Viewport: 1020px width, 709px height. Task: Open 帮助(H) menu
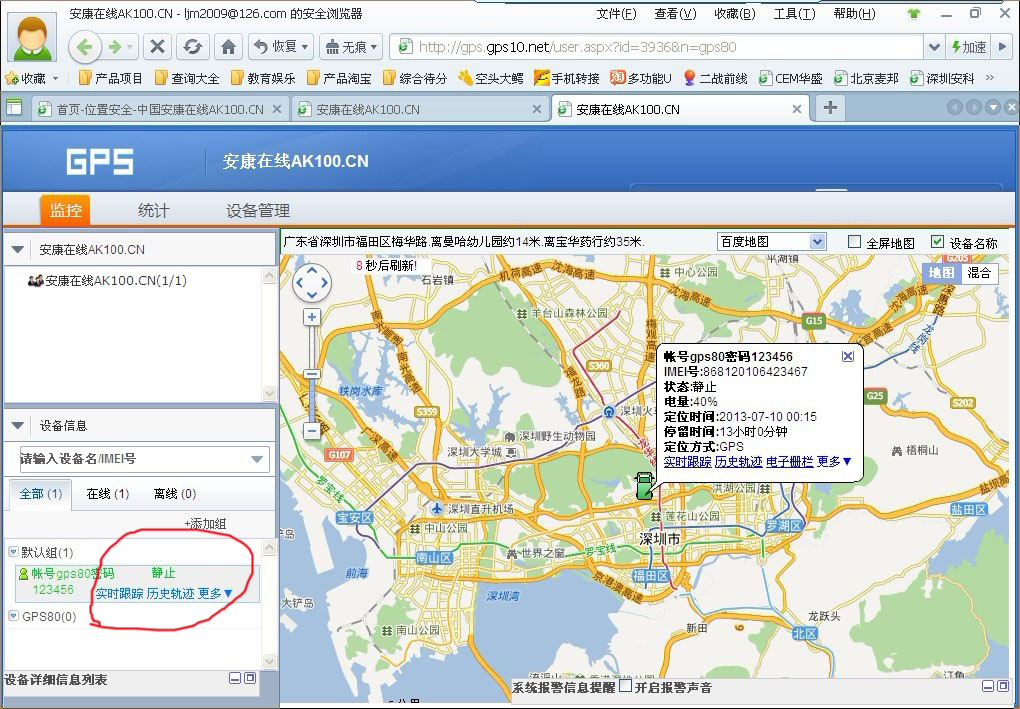click(x=854, y=14)
